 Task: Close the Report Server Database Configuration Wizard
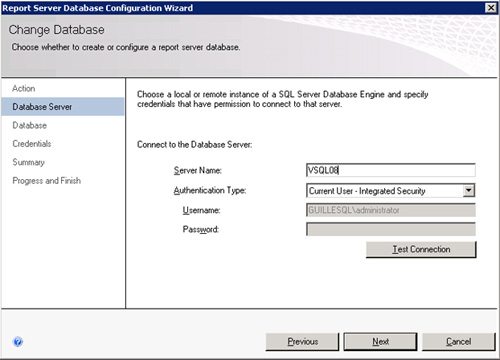click(x=491, y=8)
